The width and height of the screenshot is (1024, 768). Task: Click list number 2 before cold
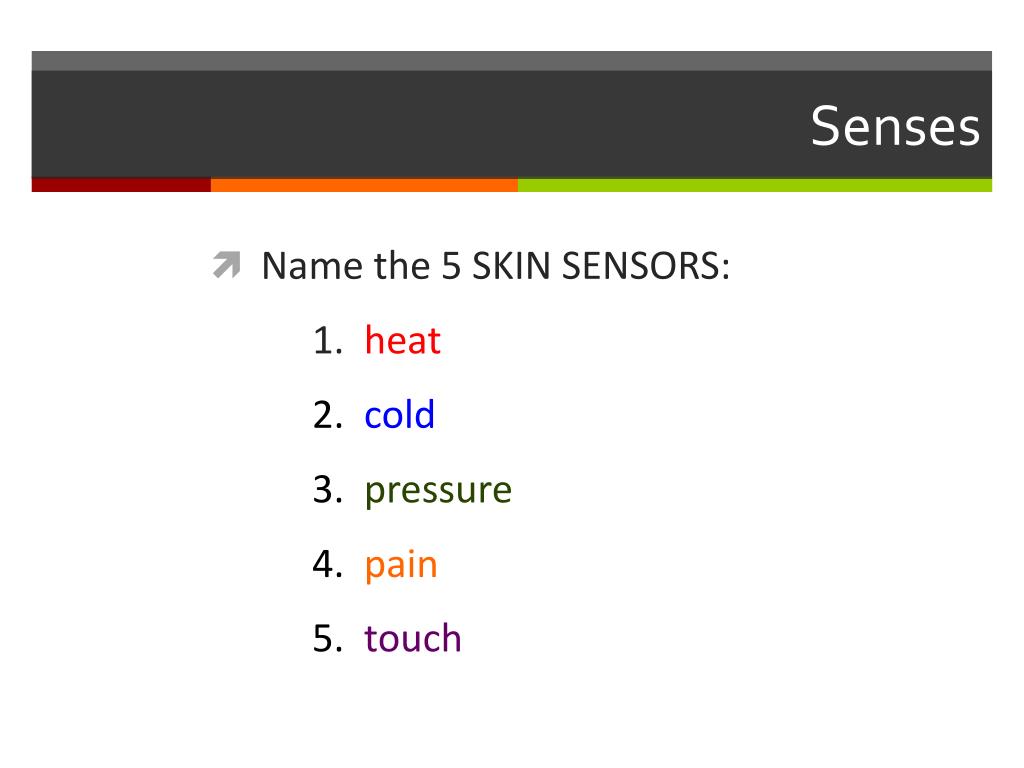328,415
